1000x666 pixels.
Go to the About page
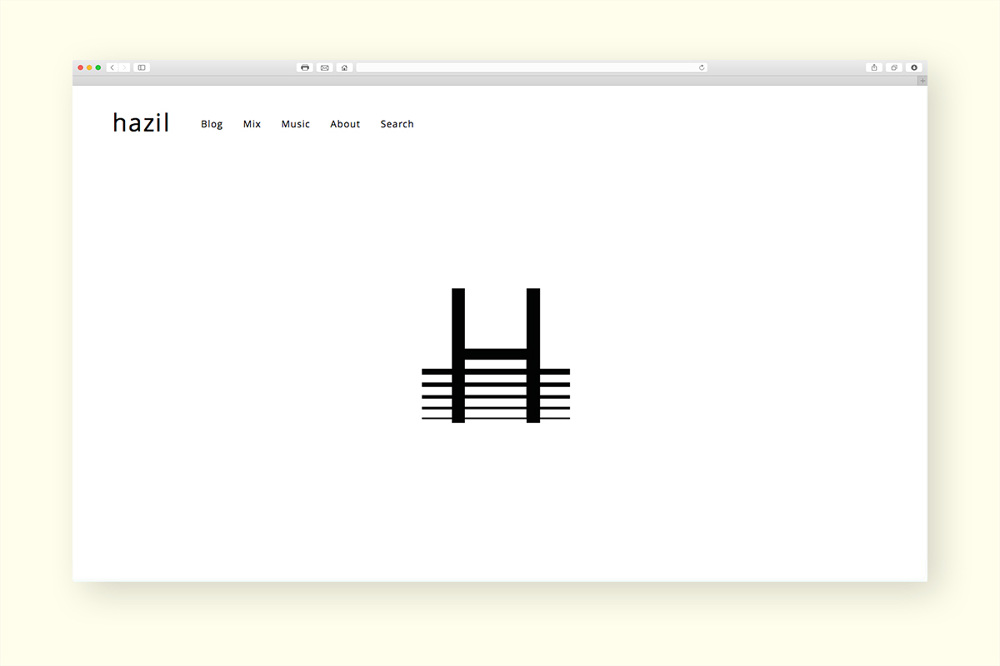pyautogui.click(x=345, y=124)
